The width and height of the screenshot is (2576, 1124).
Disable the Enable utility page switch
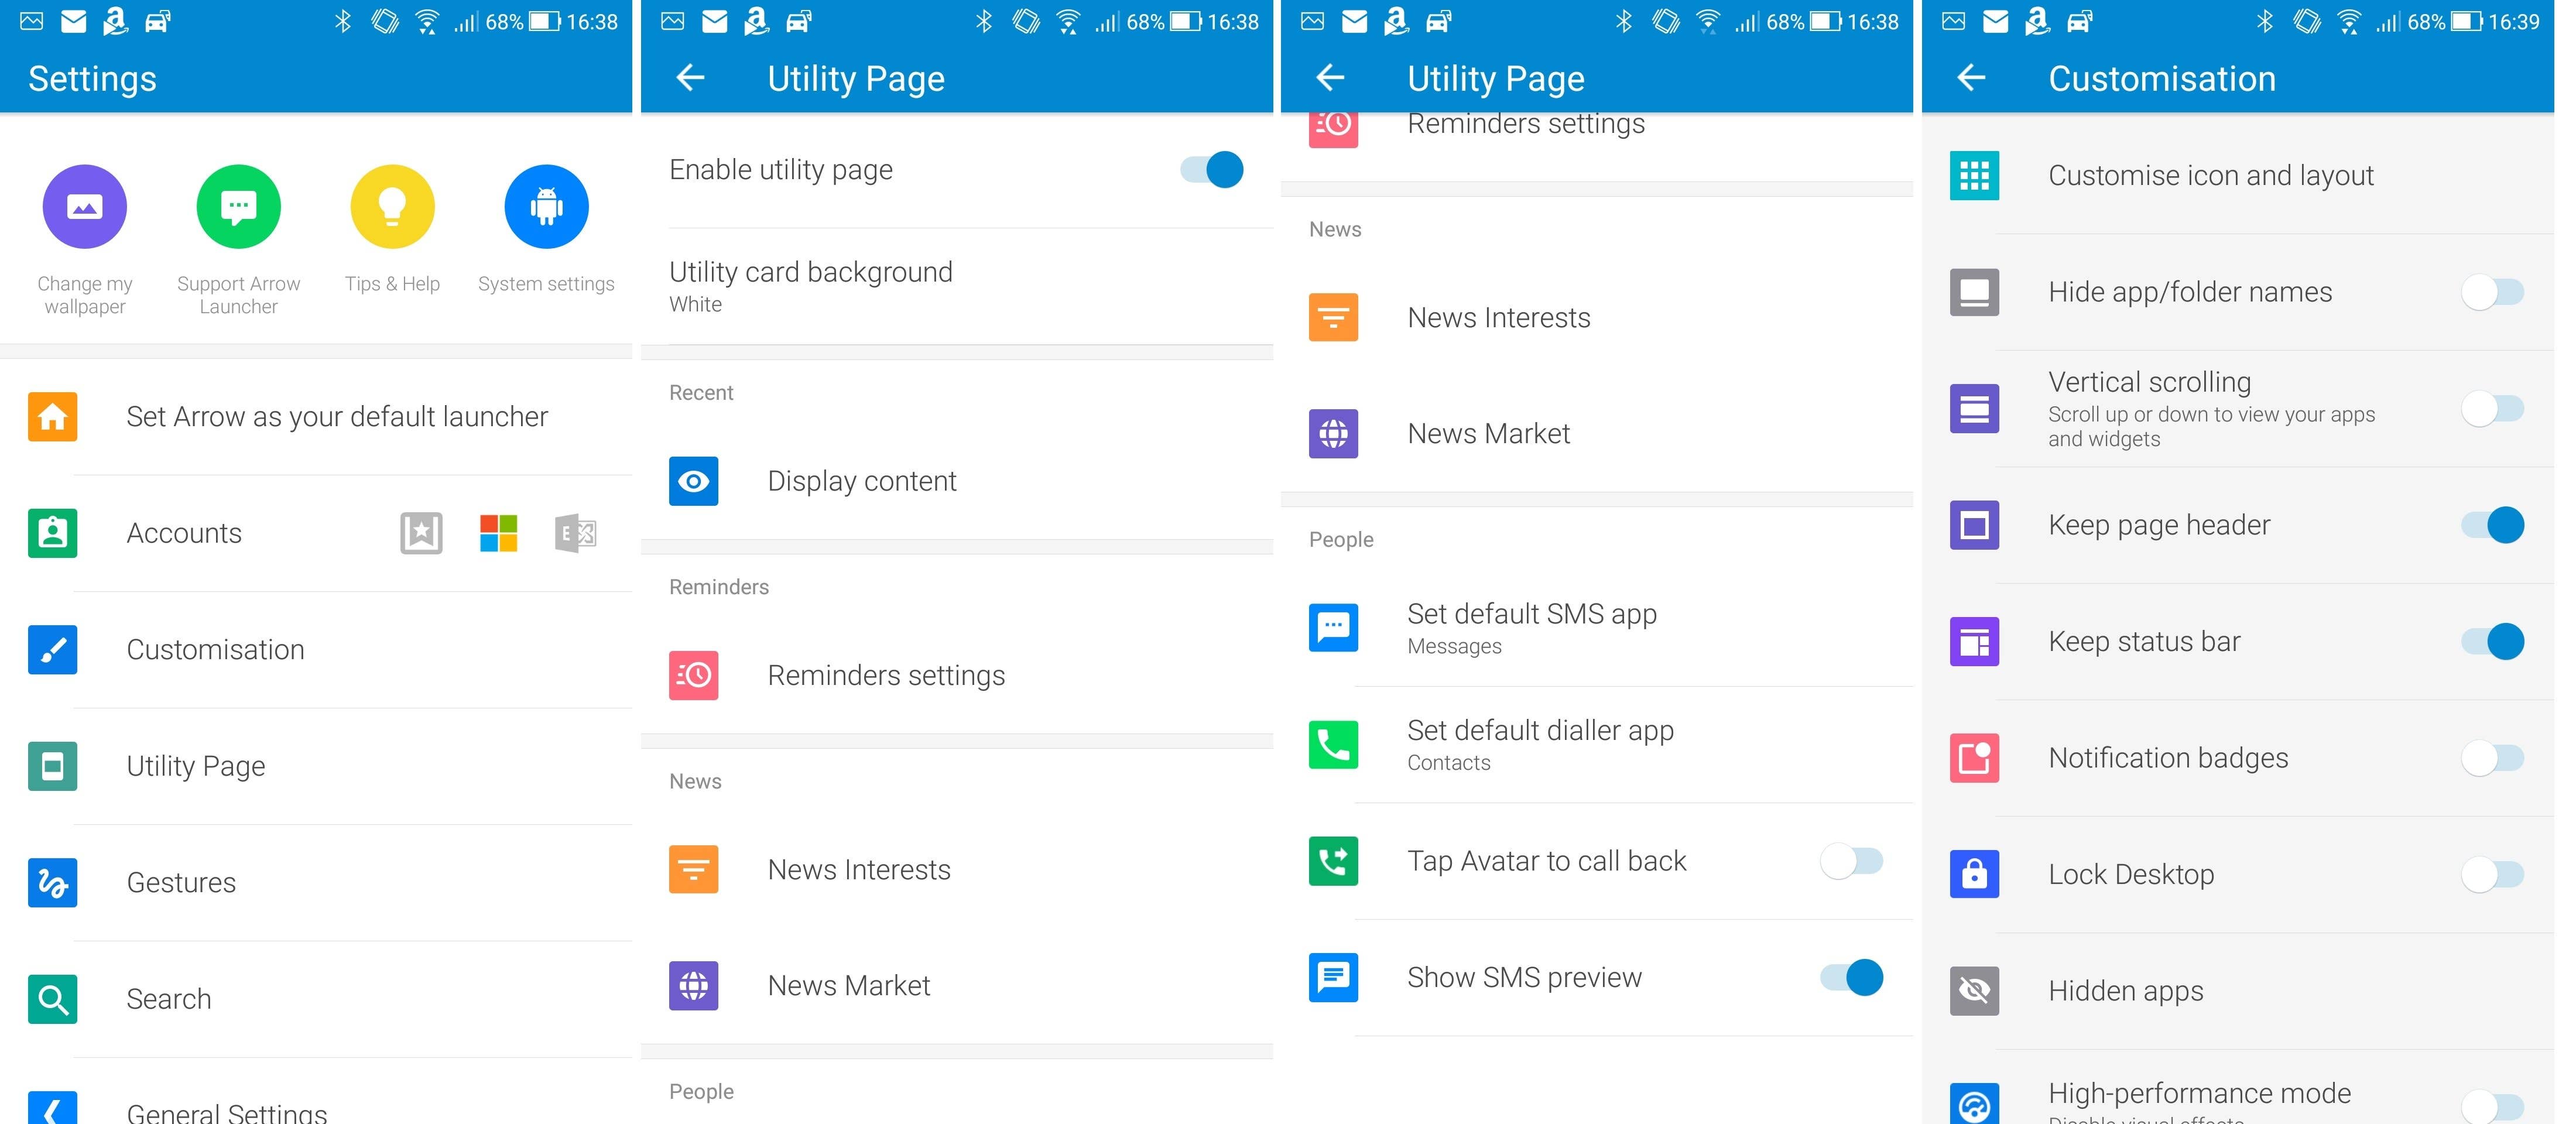(x=1211, y=169)
